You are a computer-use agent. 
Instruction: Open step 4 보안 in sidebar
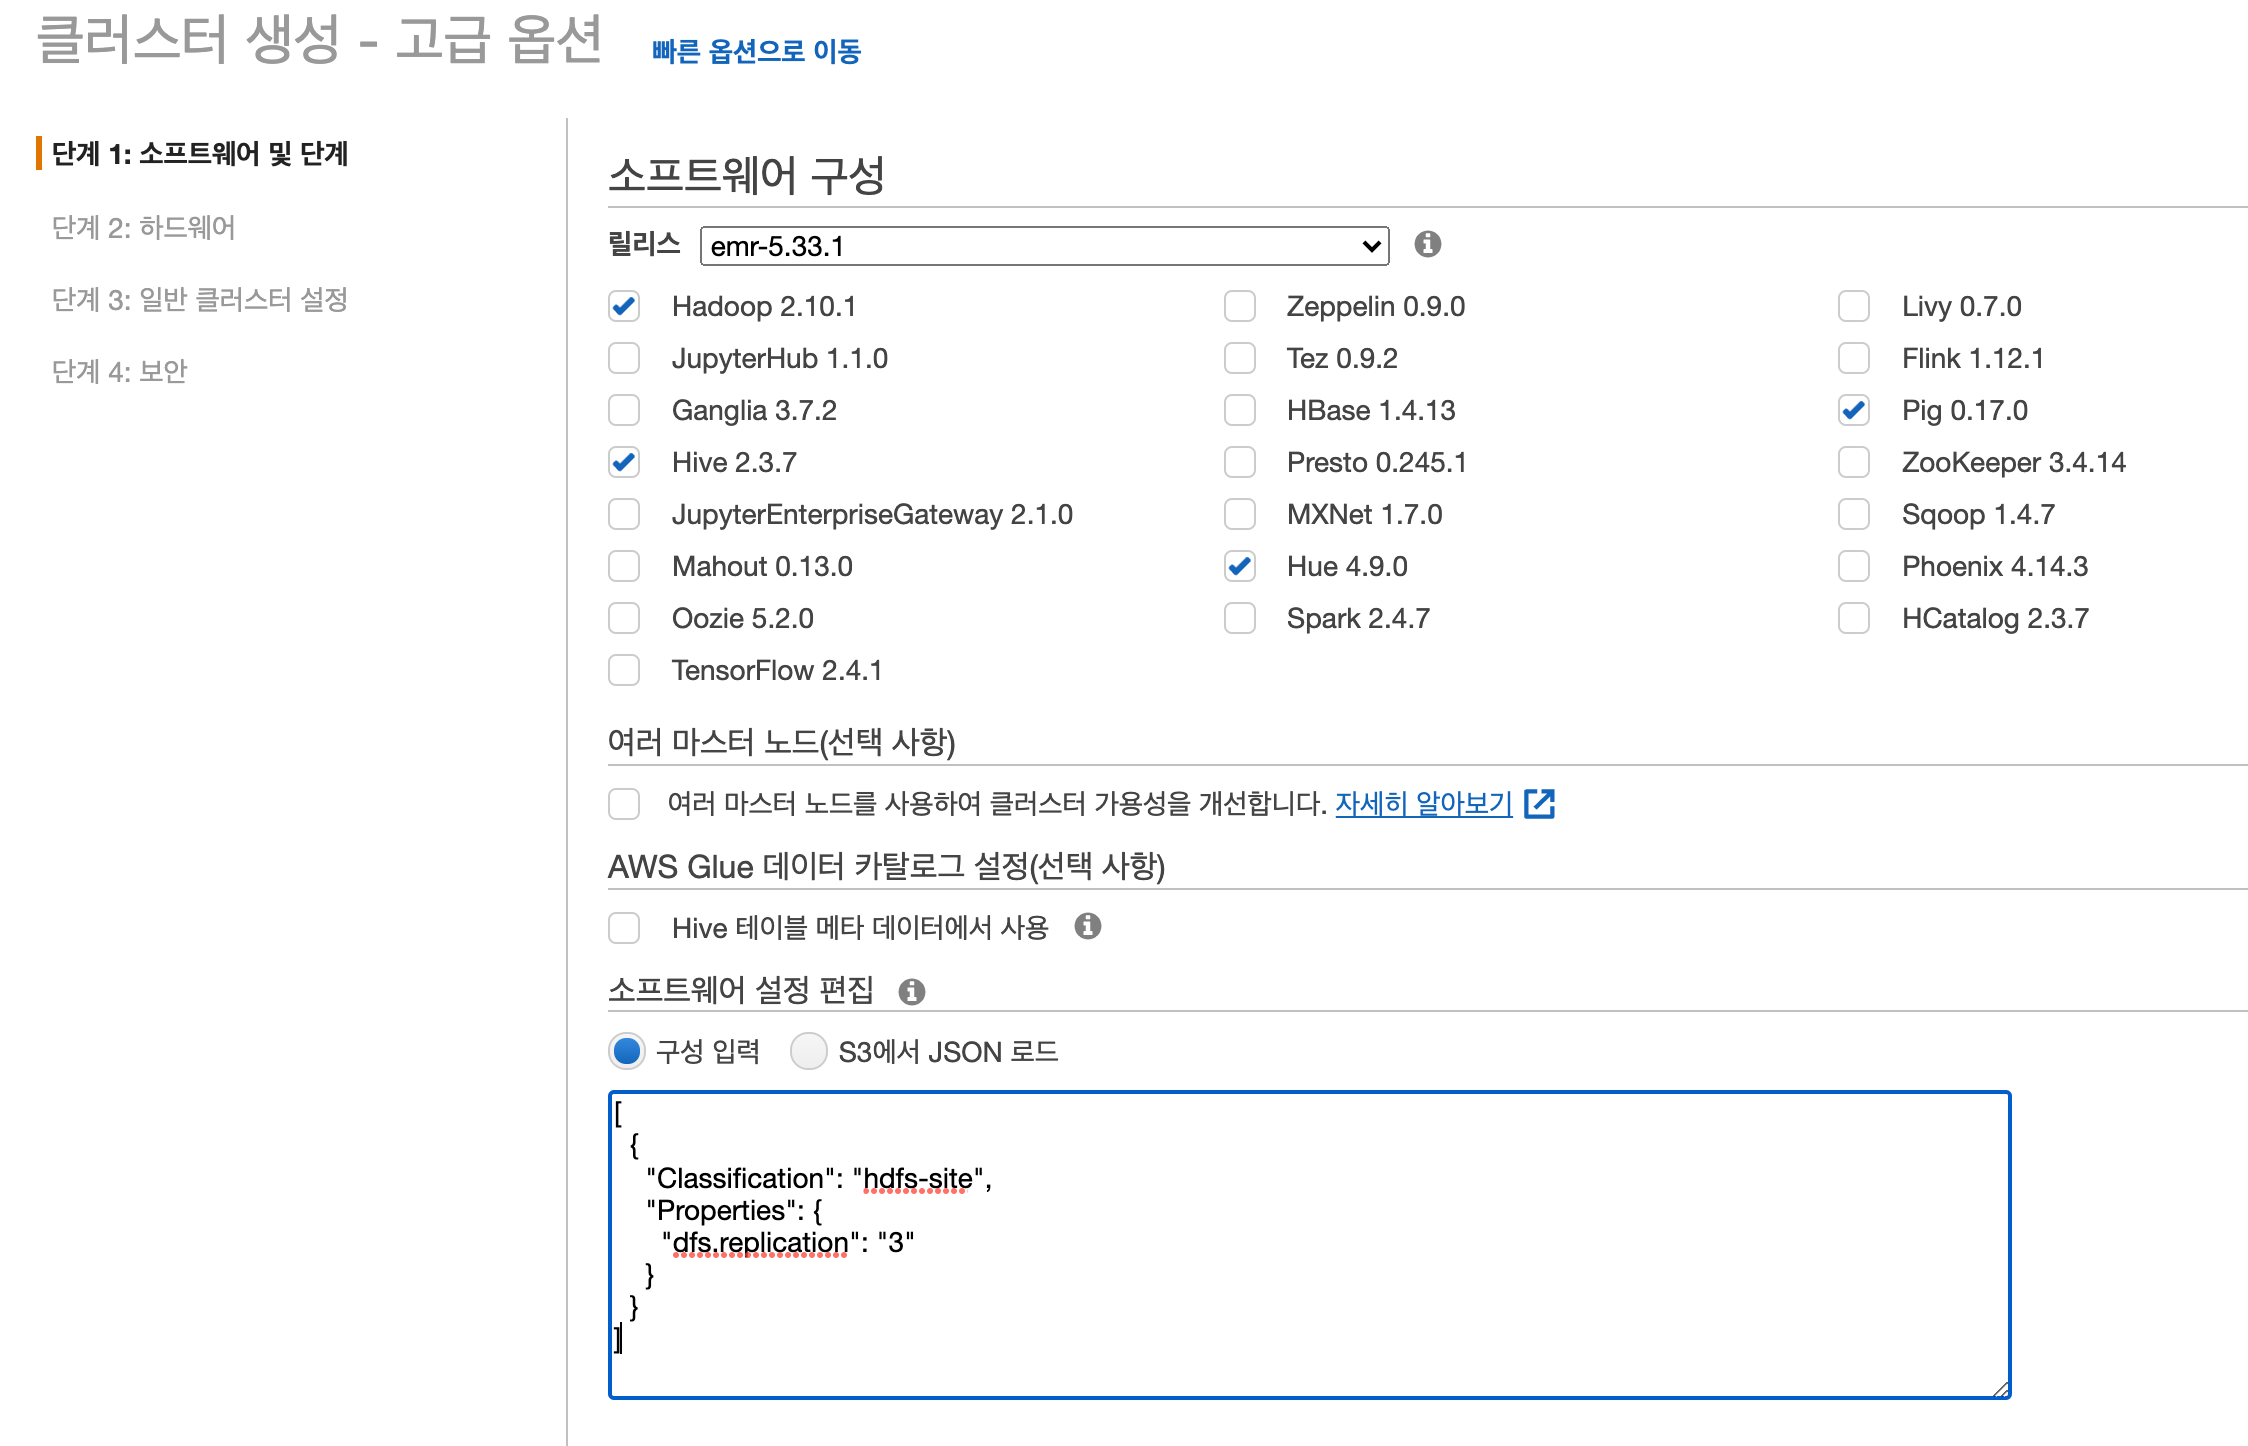[x=119, y=372]
